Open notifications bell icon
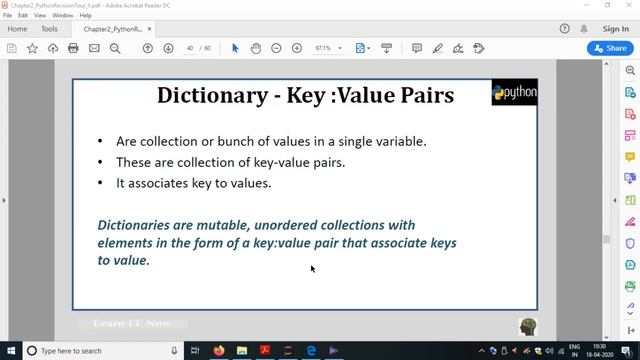The width and height of the screenshot is (640, 360). tap(584, 29)
